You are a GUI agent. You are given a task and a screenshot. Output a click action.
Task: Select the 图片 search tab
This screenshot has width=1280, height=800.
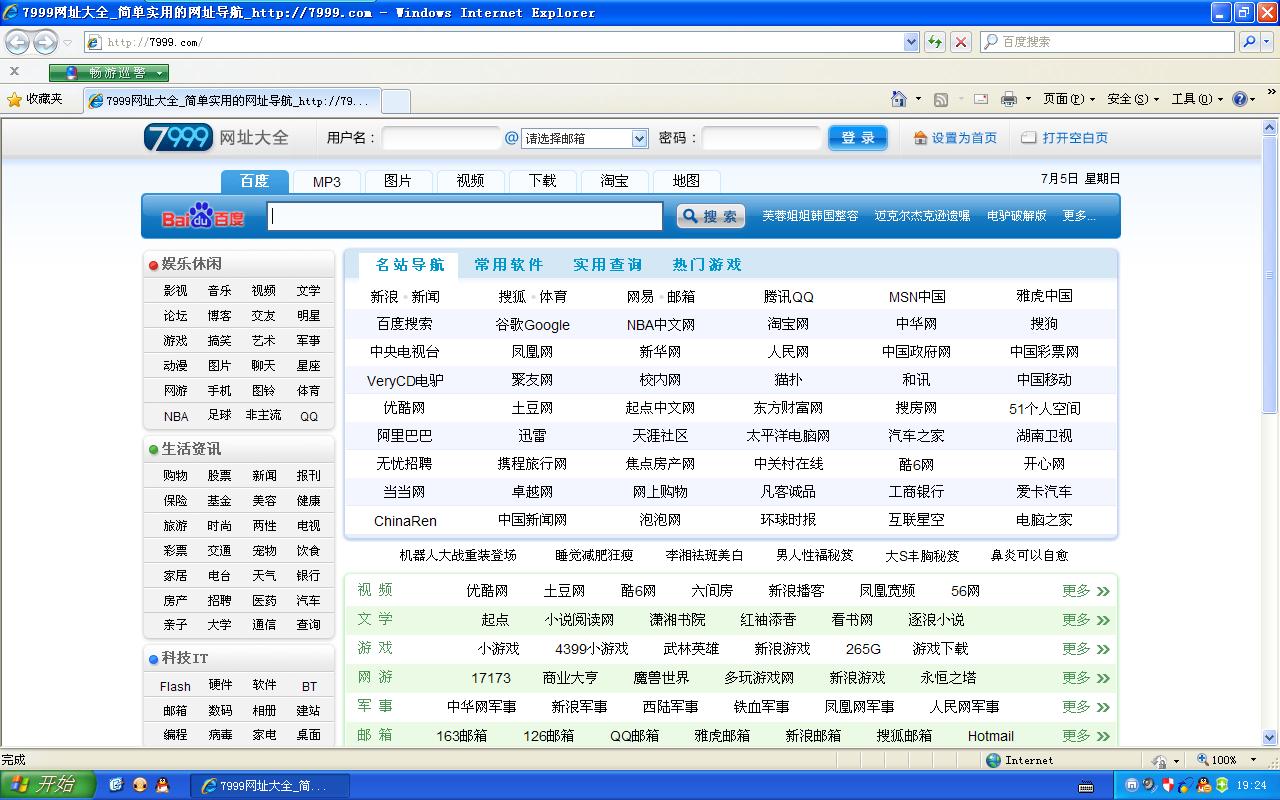397,181
